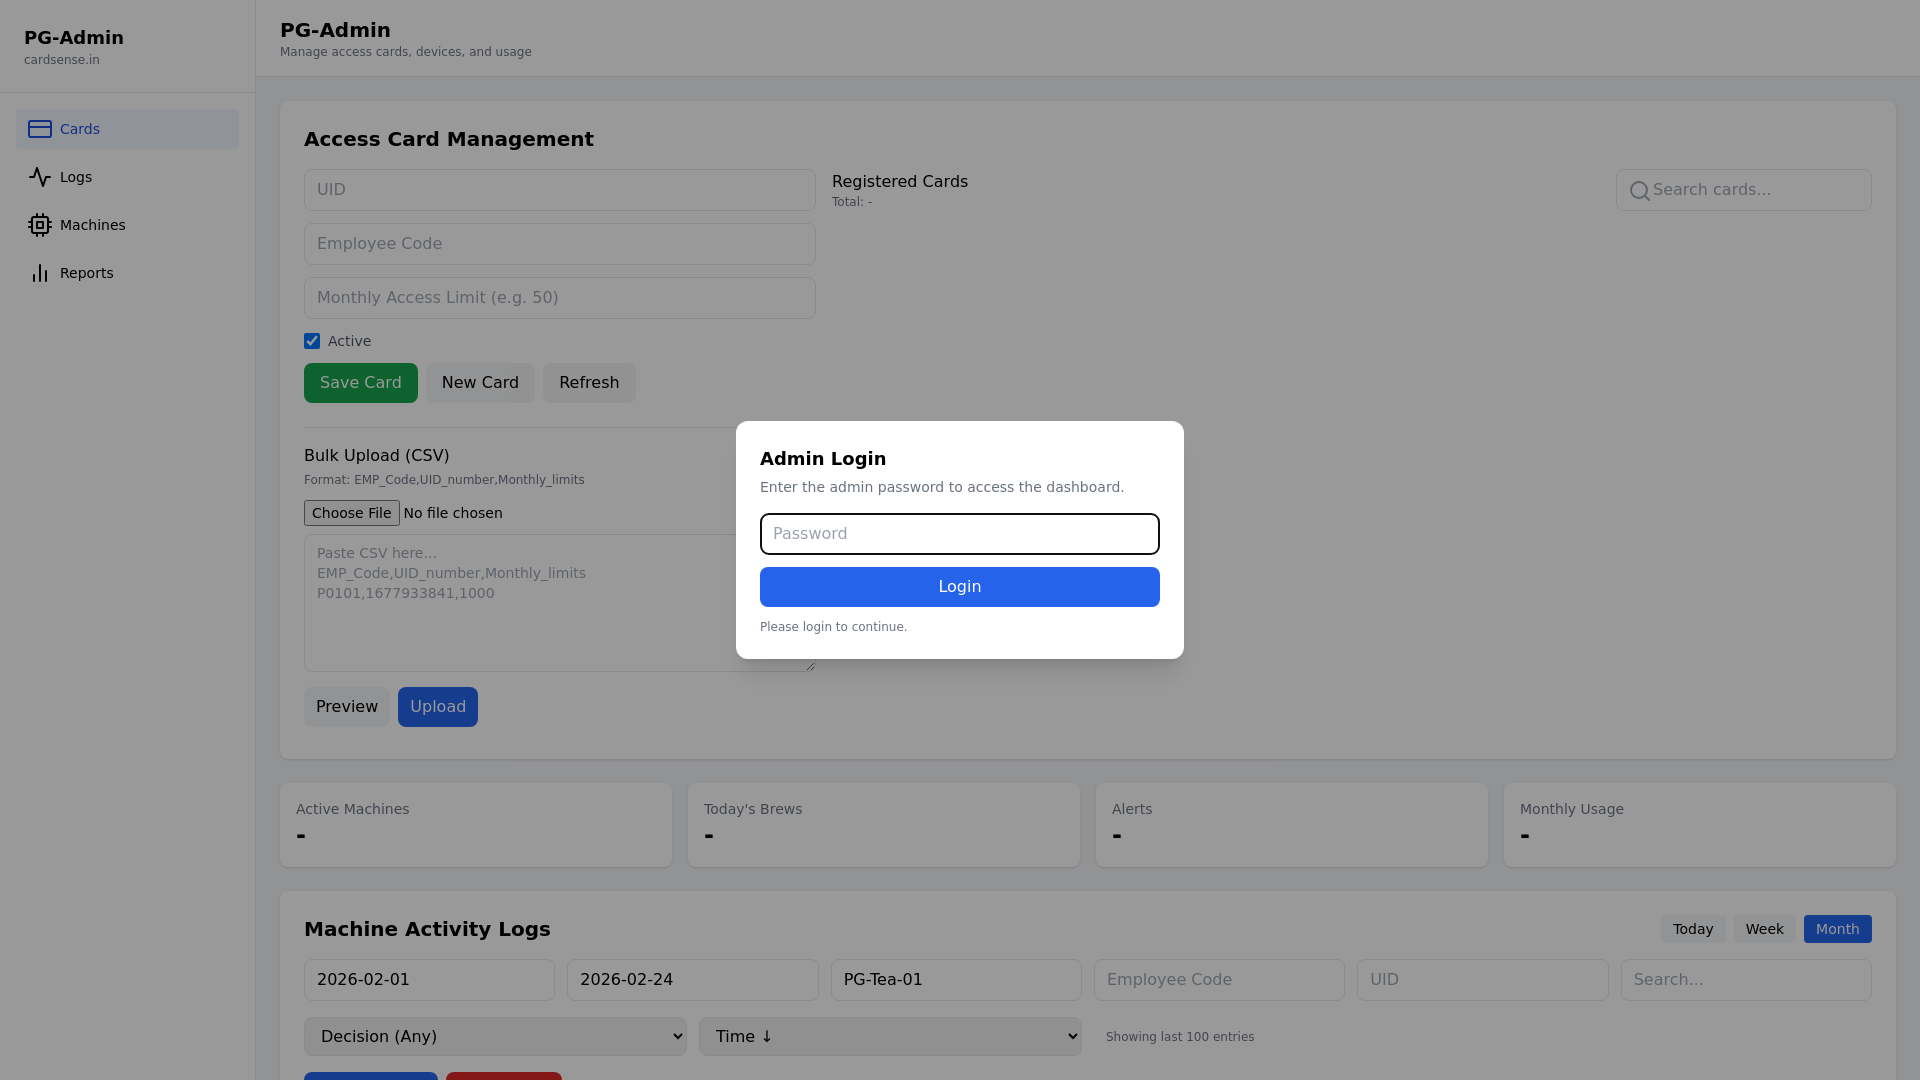Open the Time sort dropdown
The width and height of the screenshot is (1920, 1080).
tap(890, 1037)
